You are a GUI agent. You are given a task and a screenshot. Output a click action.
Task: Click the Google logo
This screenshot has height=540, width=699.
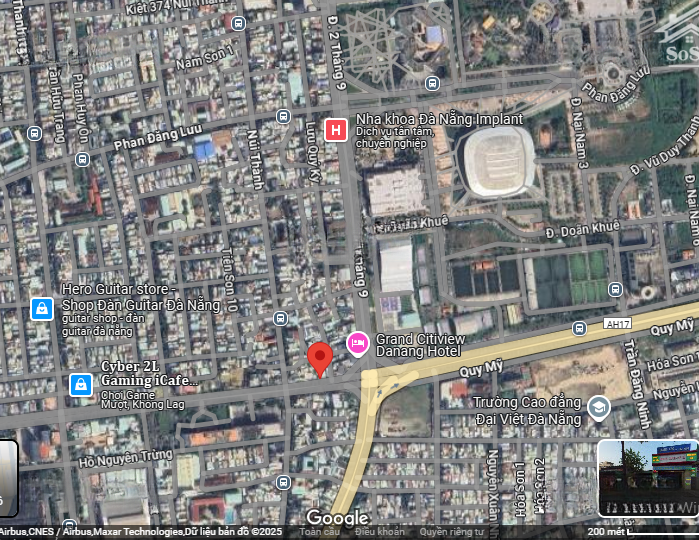[x=337, y=518]
